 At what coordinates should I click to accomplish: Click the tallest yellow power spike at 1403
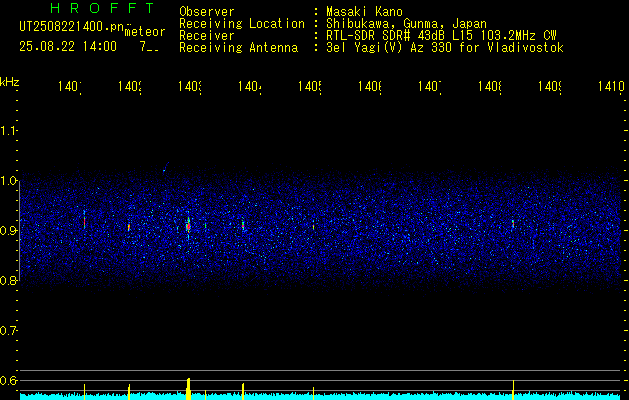(x=188, y=388)
